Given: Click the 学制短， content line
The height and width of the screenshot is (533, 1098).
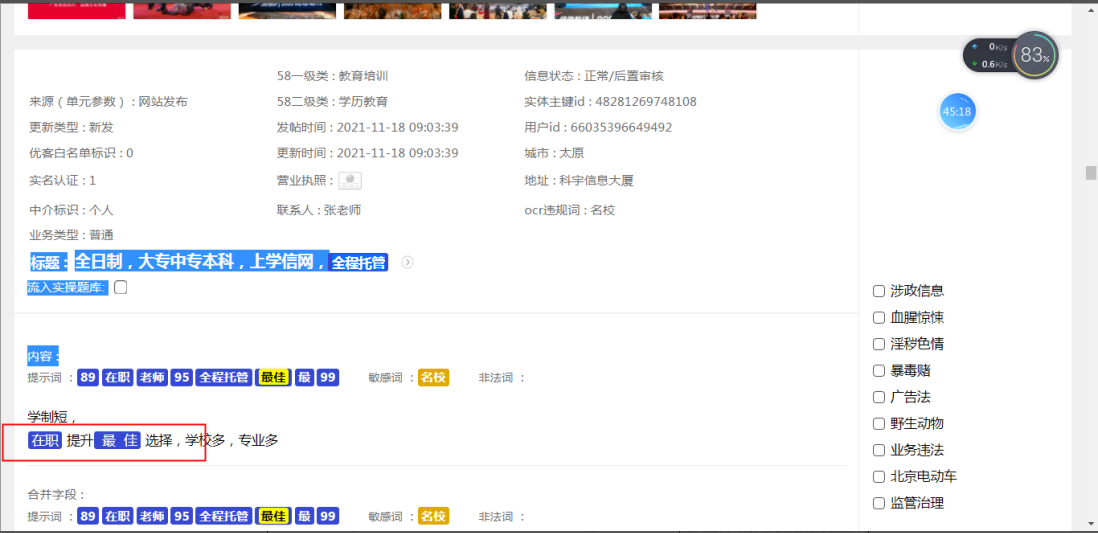Looking at the screenshot, I should coord(52,417).
